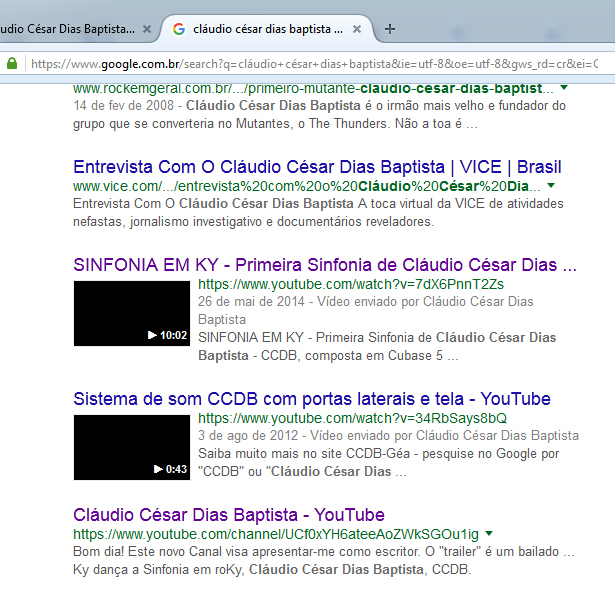Open a new browser tab

[x=390, y=29]
